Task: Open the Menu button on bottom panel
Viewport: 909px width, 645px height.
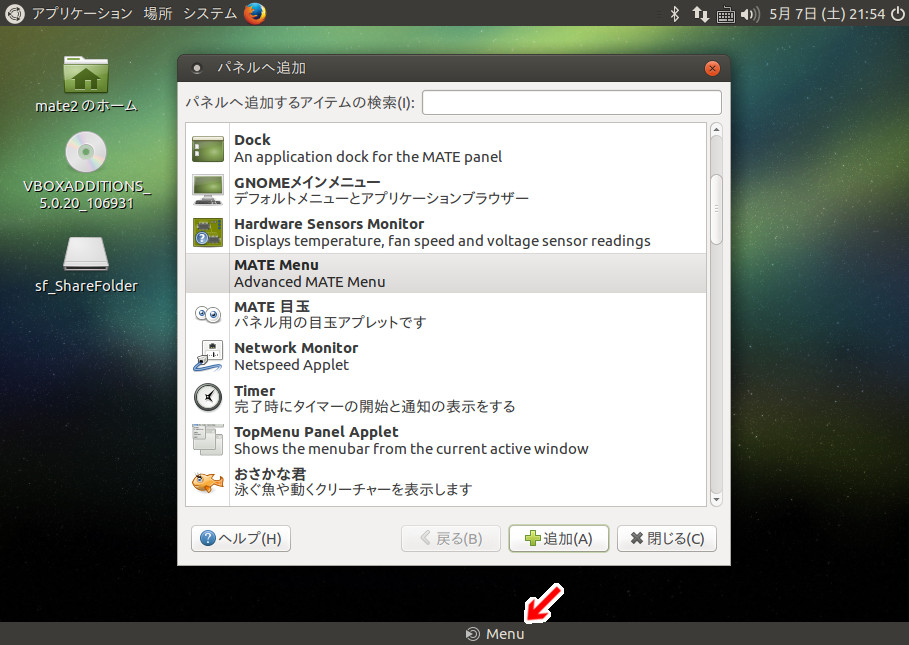Action: click(496, 634)
